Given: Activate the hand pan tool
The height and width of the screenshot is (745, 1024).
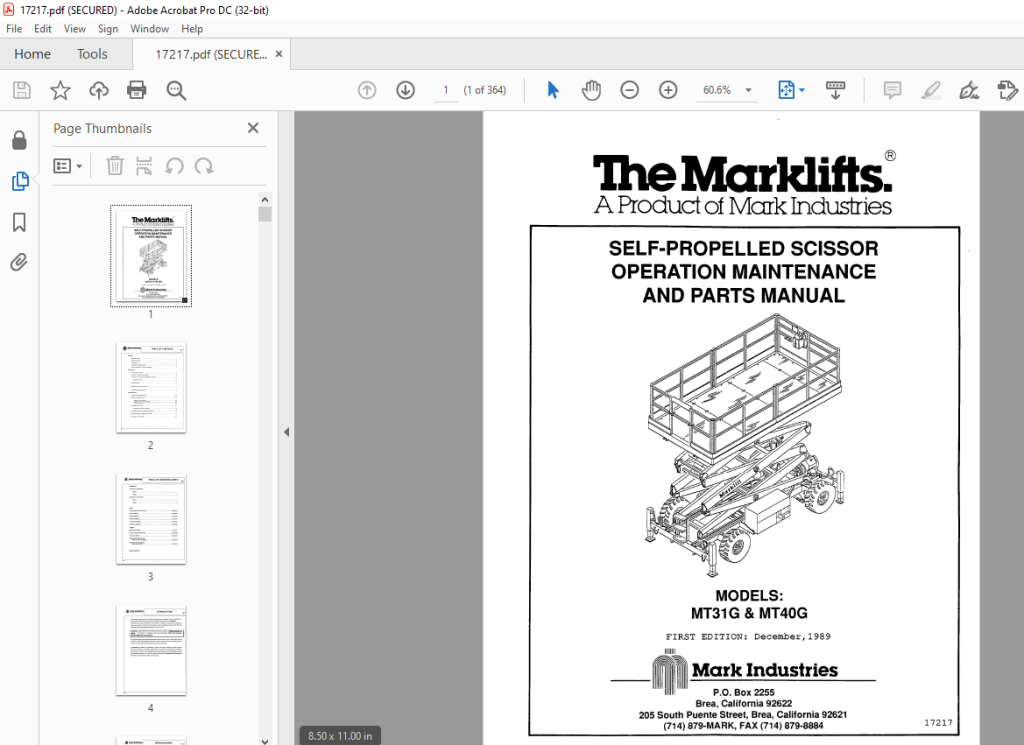Looking at the screenshot, I should [x=591, y=90].
